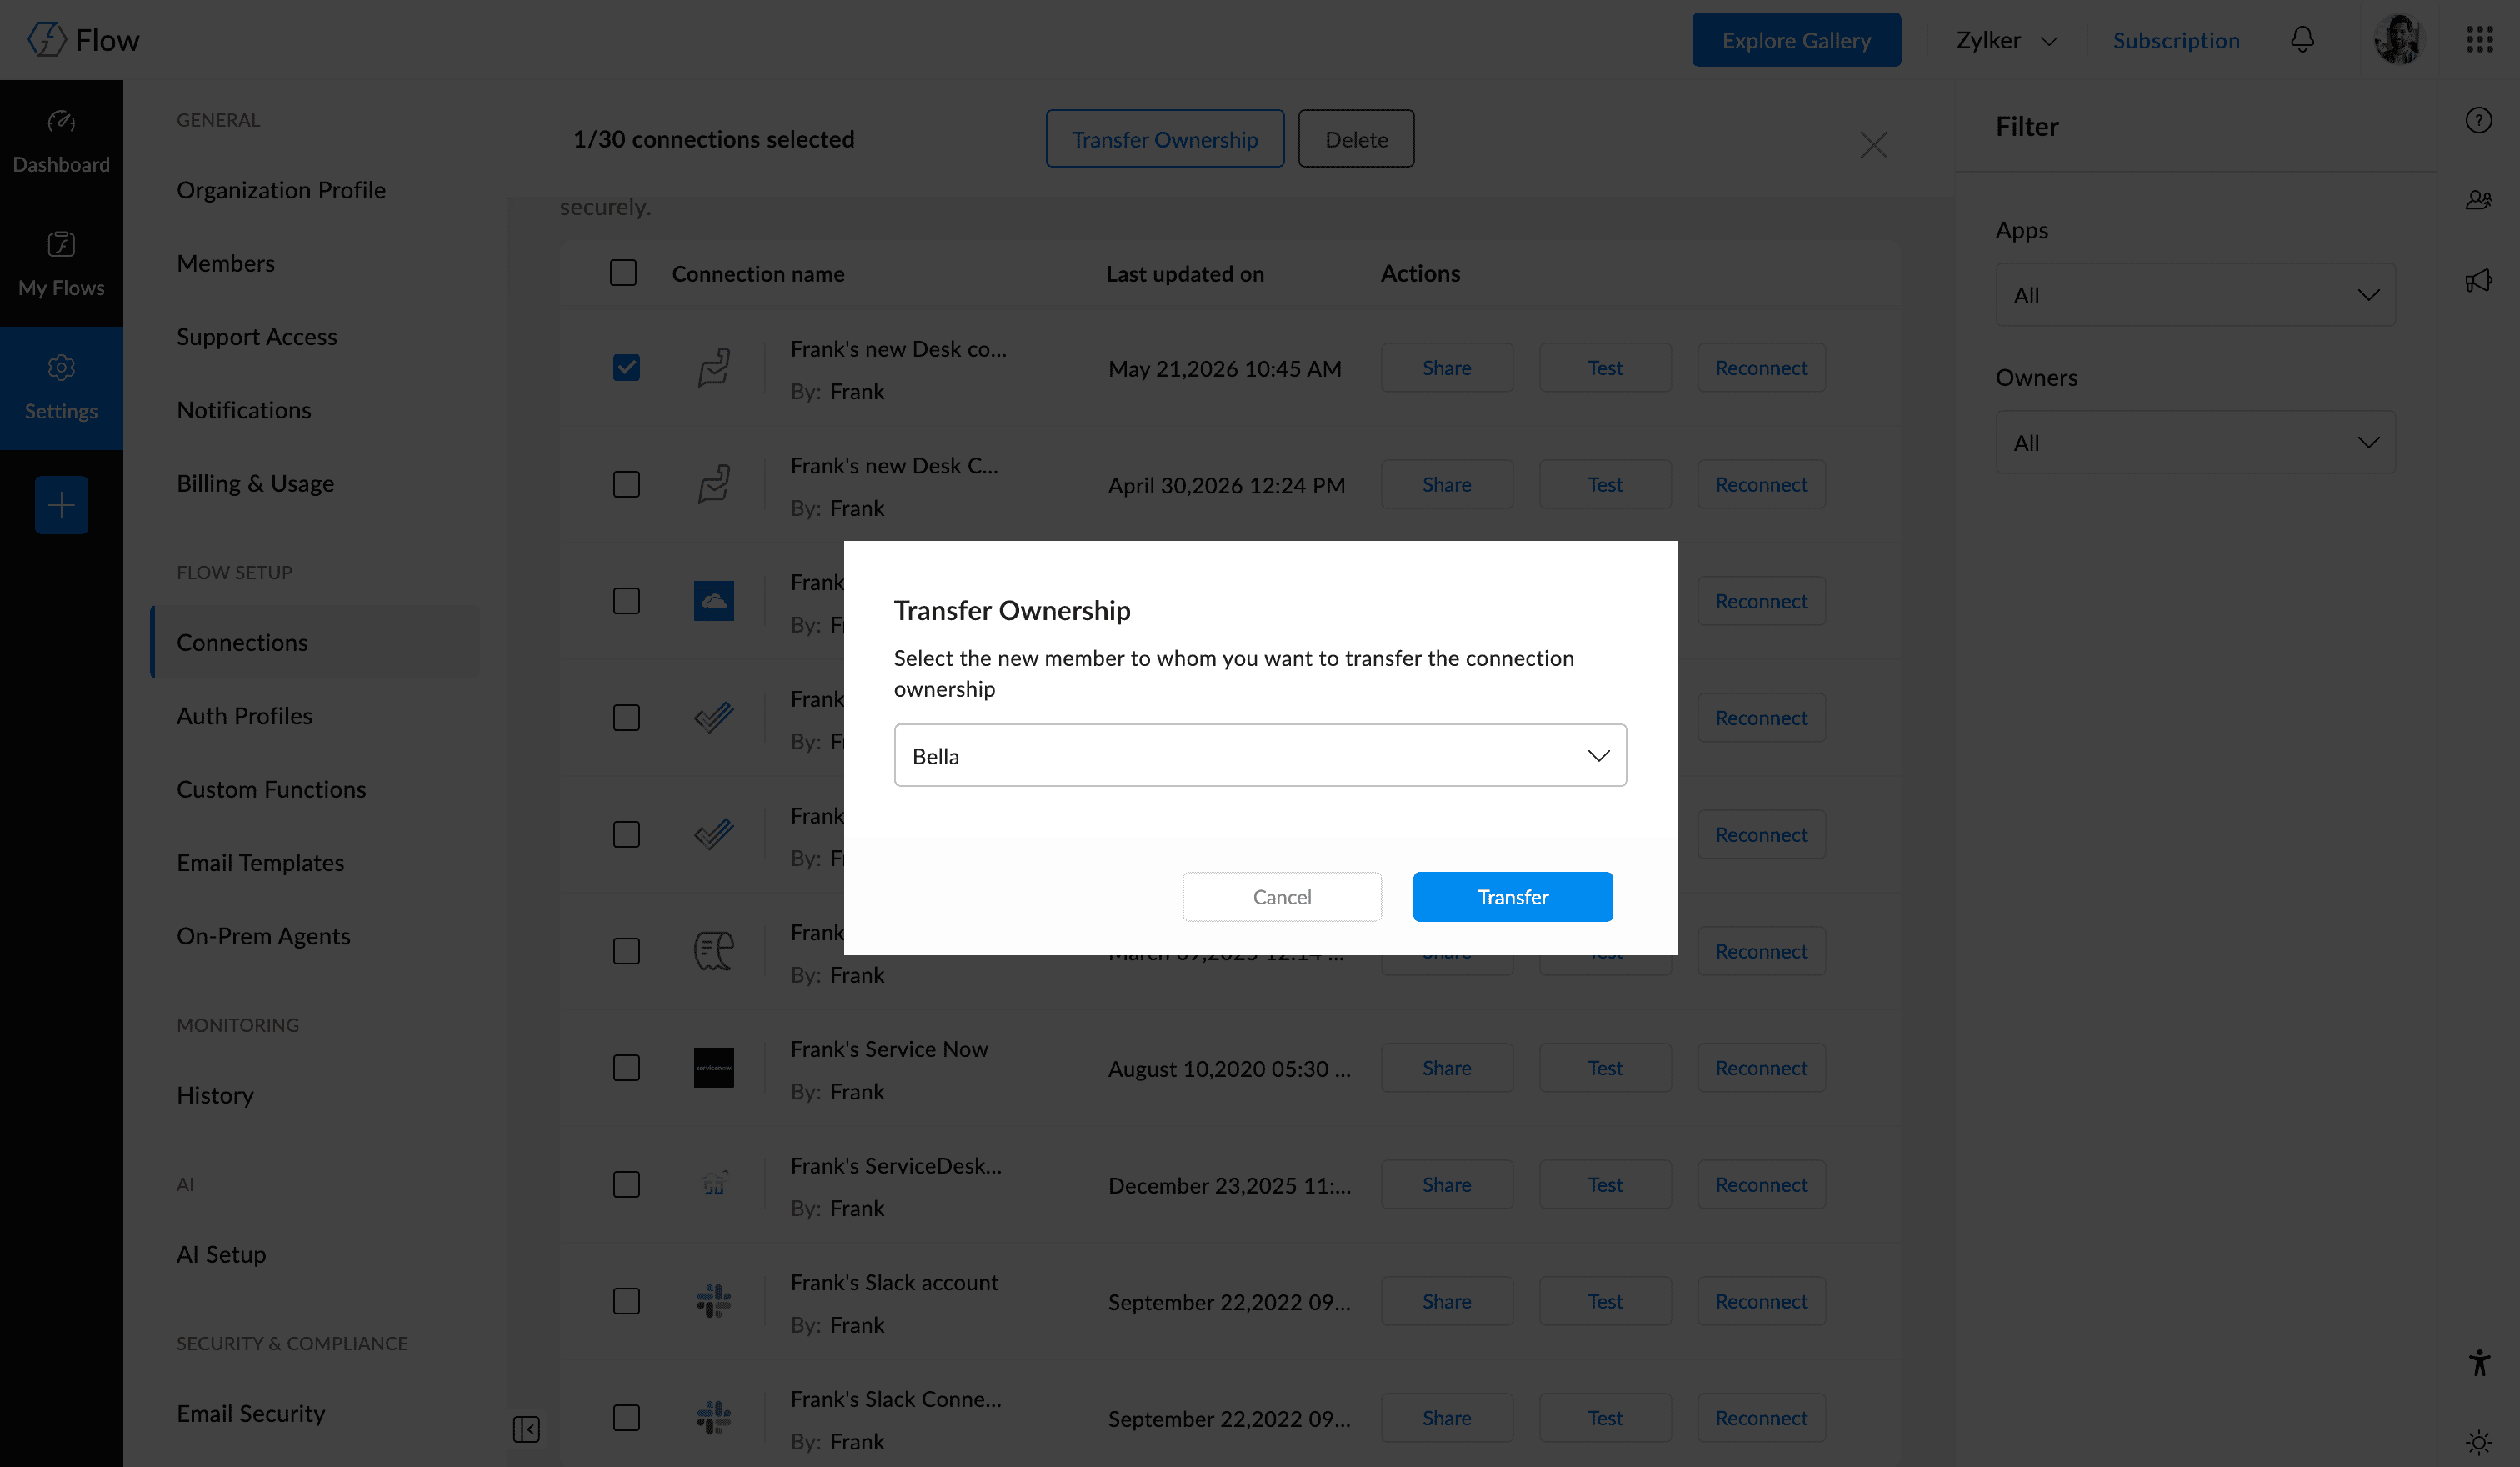Click the Flow logo icon

[x=46, y=39]
